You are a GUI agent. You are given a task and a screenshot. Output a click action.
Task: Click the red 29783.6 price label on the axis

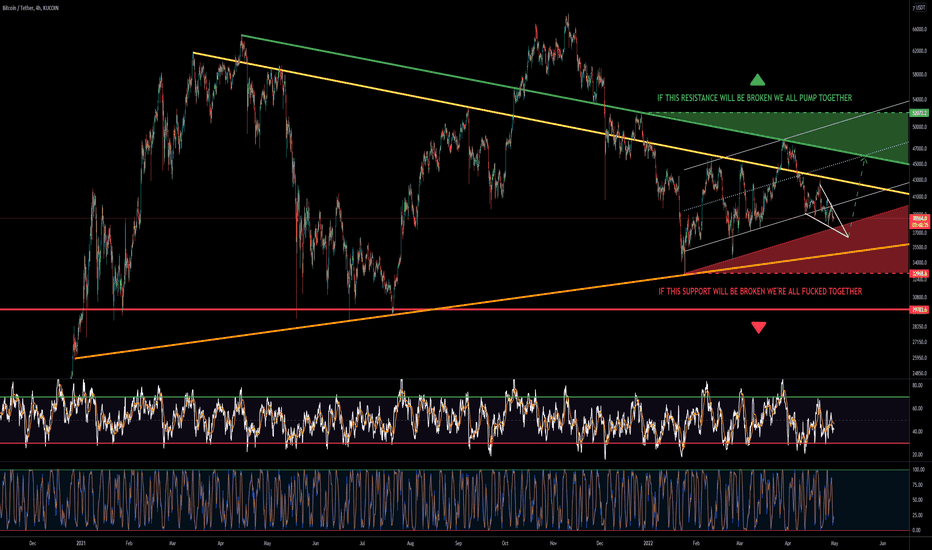point(920,309)
